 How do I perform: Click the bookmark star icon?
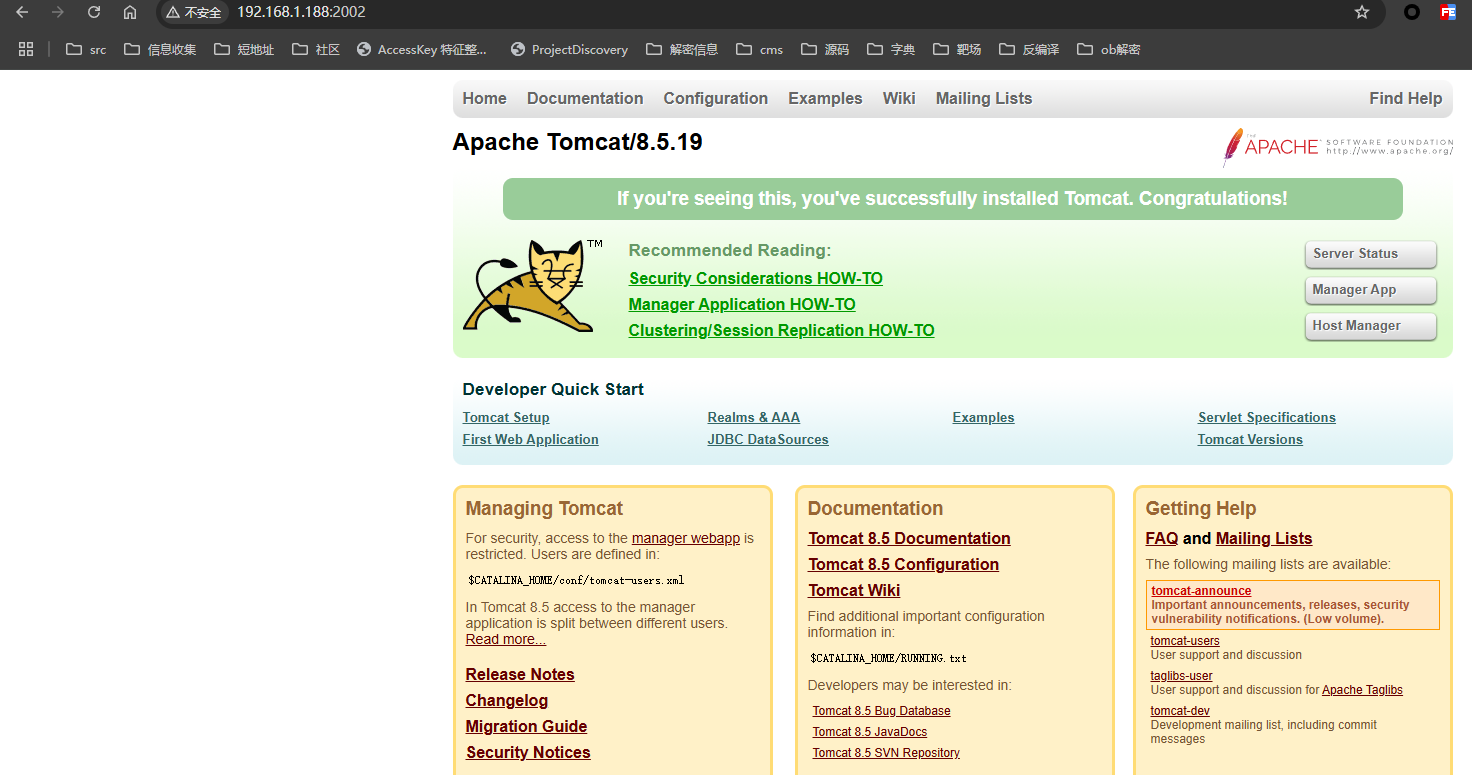pos(1361,14)
